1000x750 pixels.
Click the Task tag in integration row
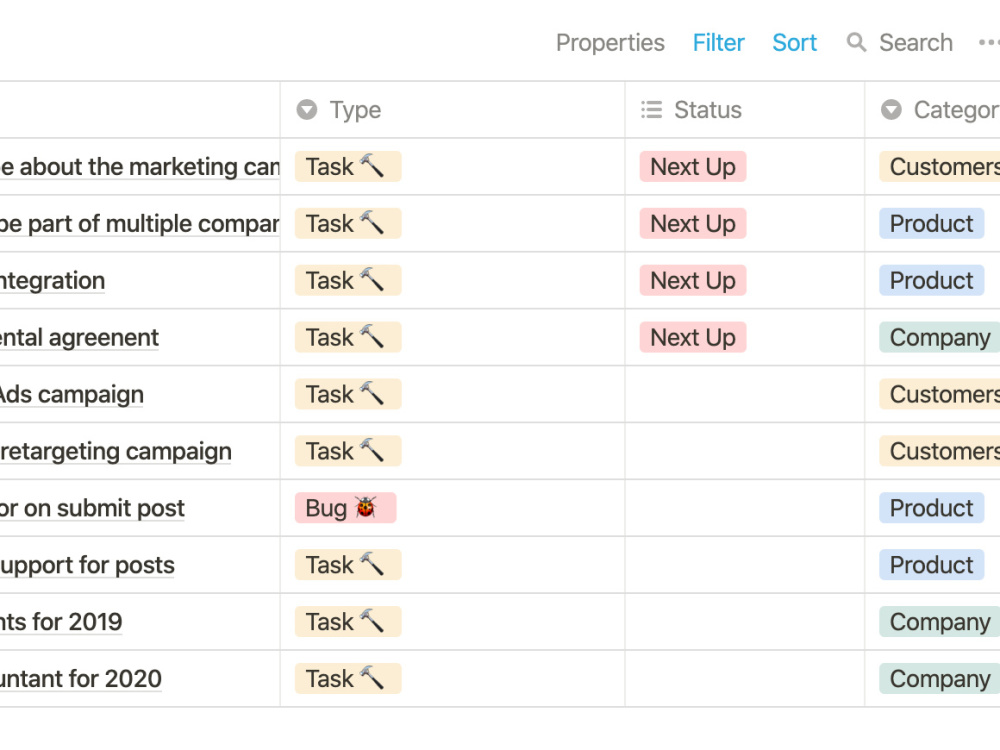point(348,281)
